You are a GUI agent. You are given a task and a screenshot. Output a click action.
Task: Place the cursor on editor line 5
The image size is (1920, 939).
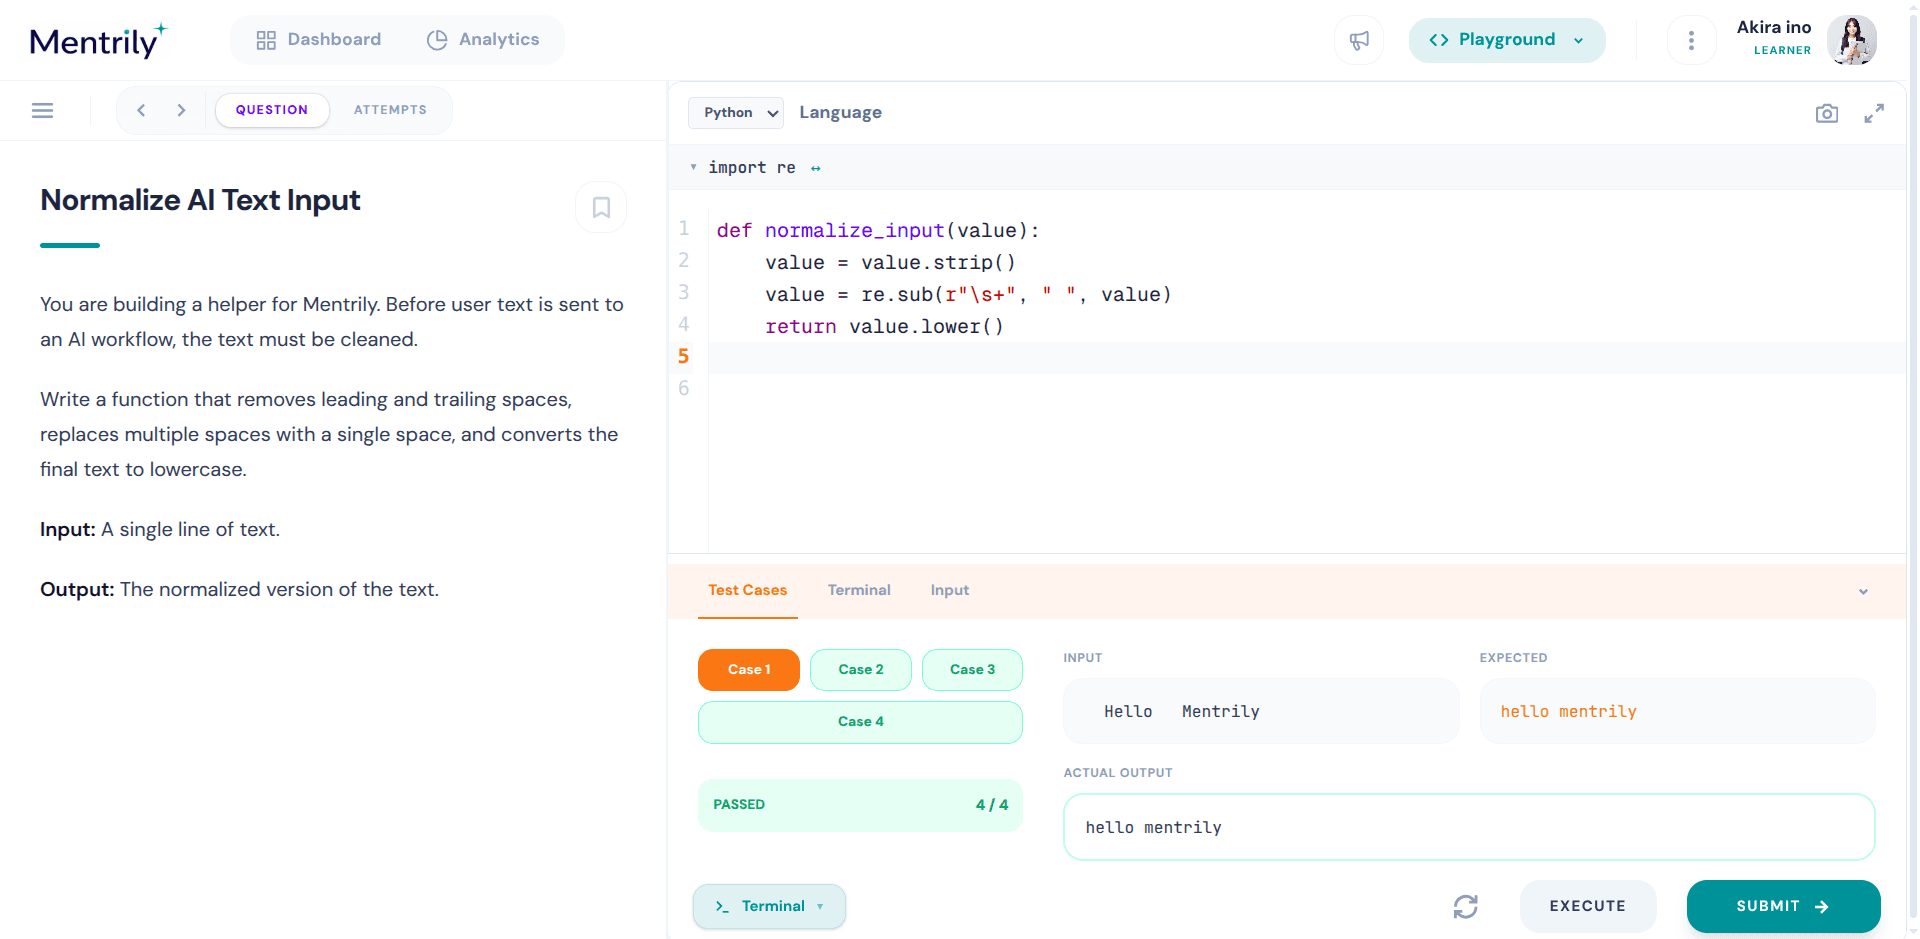click(x=1307, y=358)
